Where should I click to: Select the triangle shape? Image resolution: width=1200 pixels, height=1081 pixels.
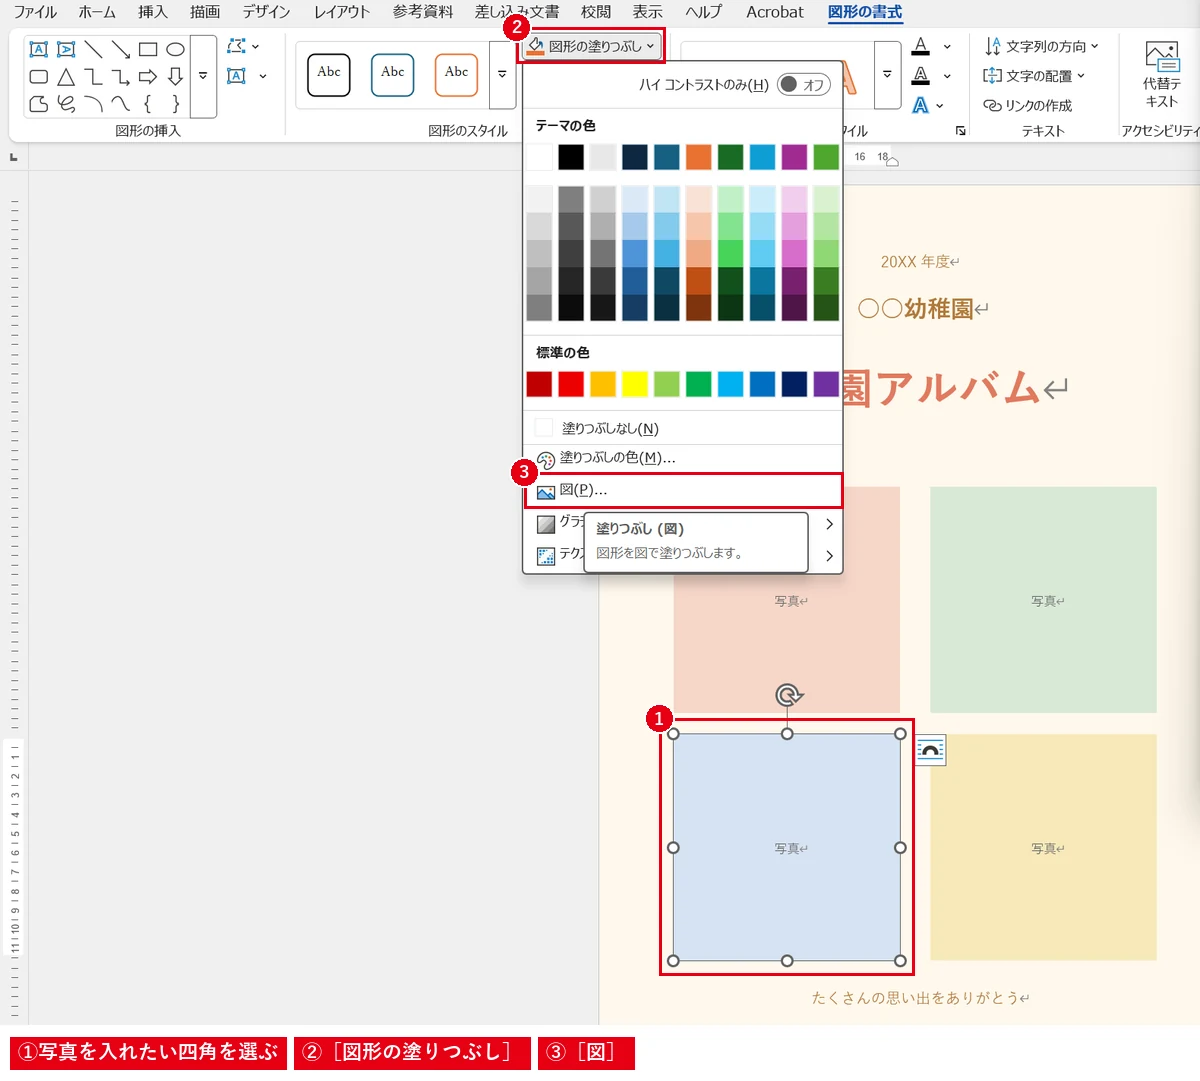[66, 76]
